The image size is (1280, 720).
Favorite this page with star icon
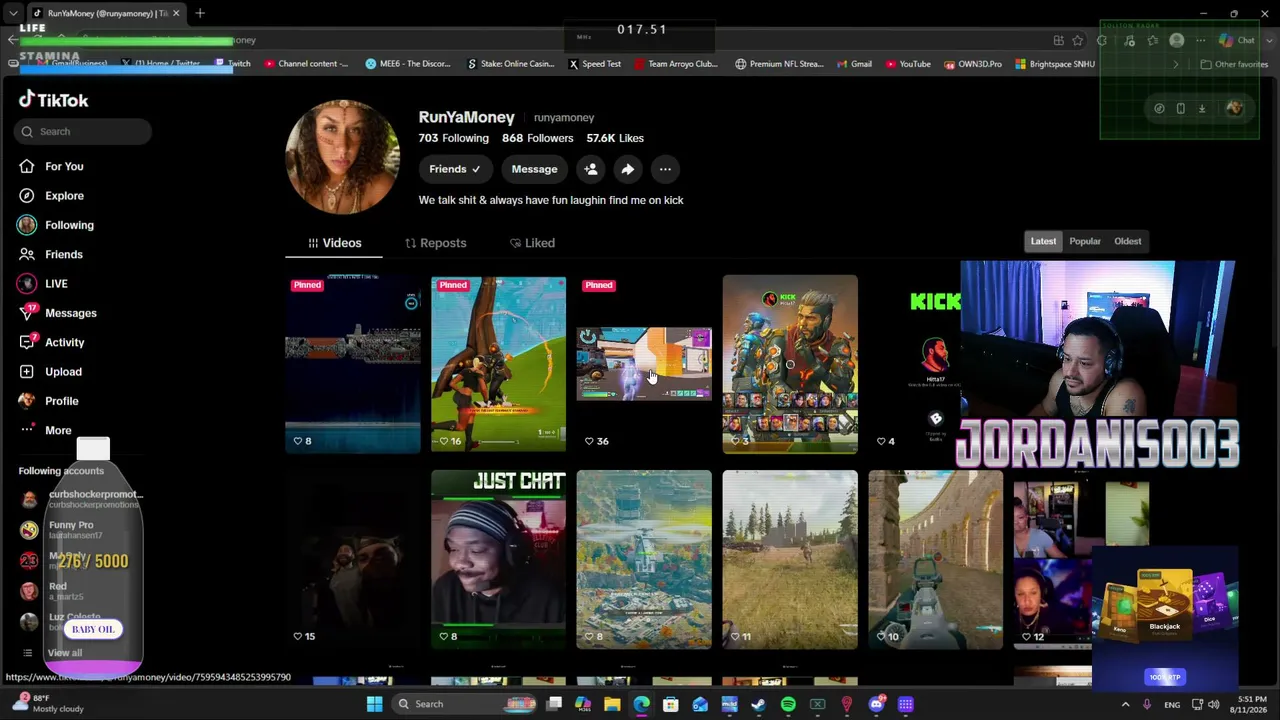click(x=1078, y=40)
